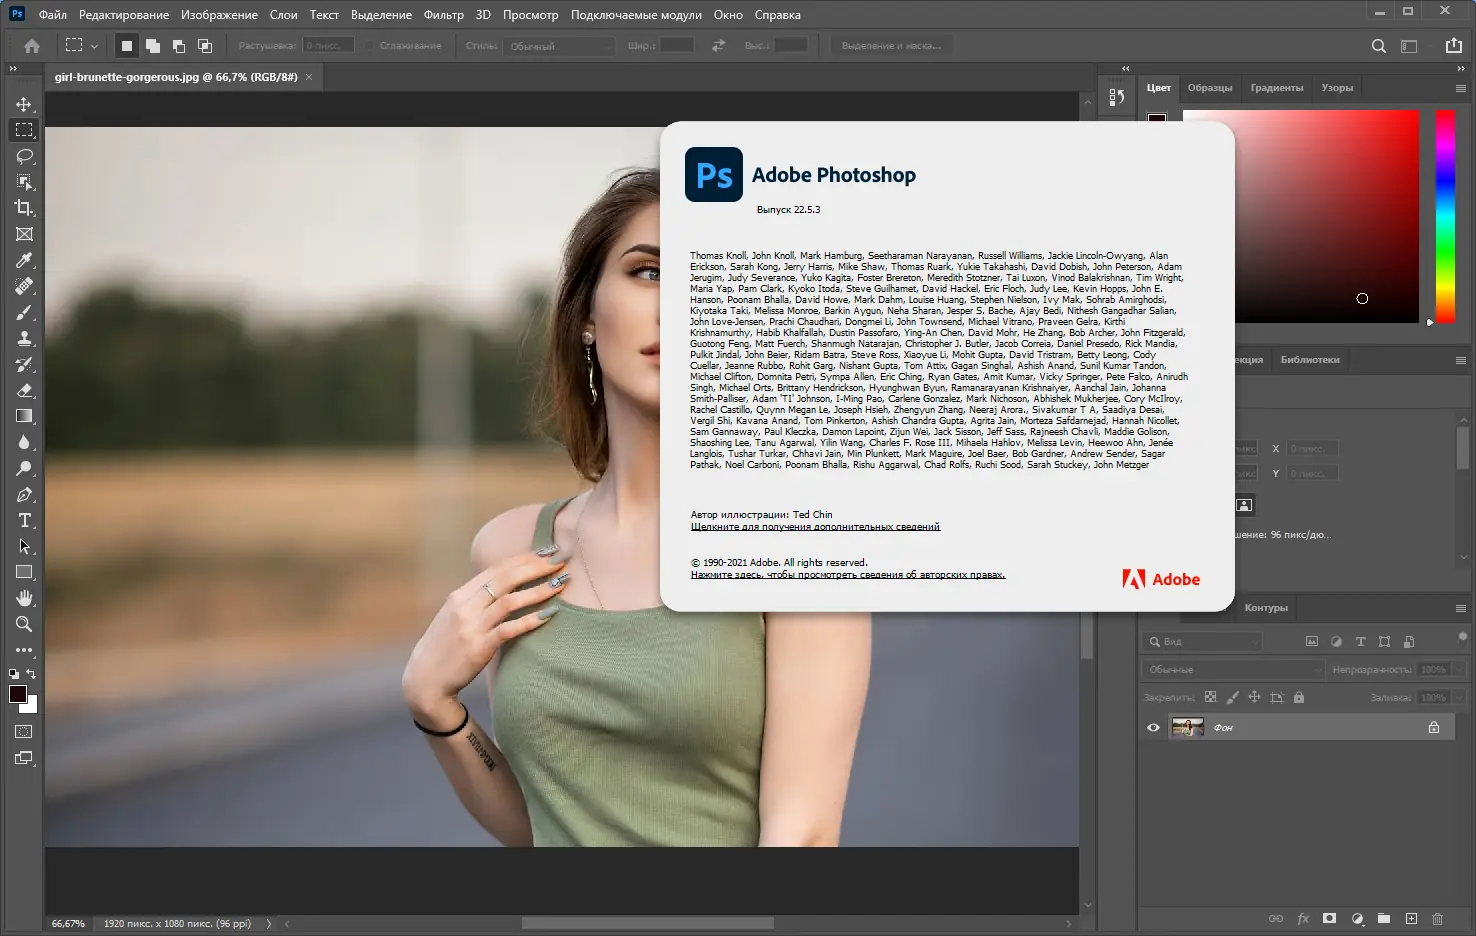Image resolution: width=1476 pixels, height=936 pixels.
Task: Select the Zoom tool in toolbar
Action: 24,624
